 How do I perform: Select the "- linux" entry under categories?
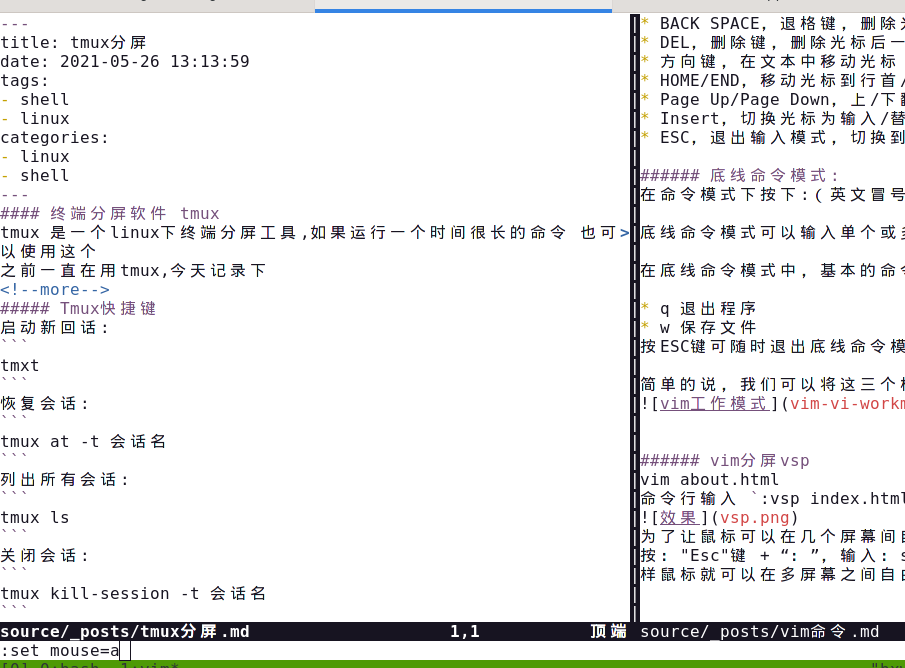(x=35, y=157)
